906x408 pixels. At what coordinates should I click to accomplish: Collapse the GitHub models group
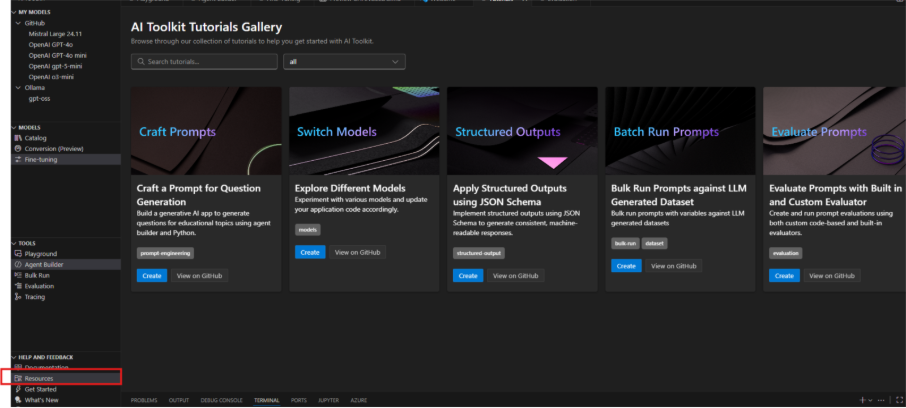(x=18, y=23)
